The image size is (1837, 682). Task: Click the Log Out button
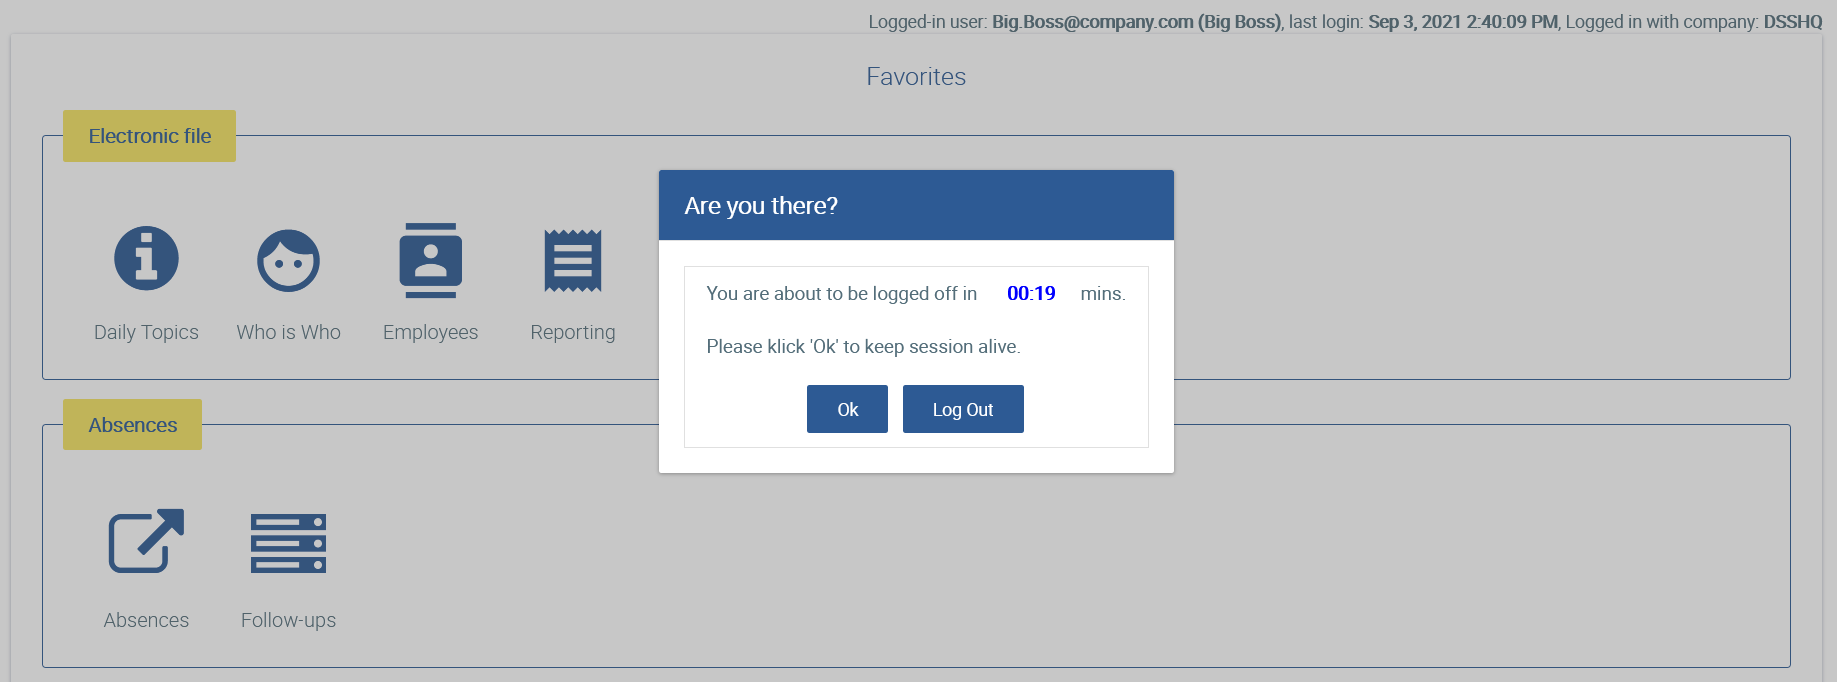click(x=963, y=409)
